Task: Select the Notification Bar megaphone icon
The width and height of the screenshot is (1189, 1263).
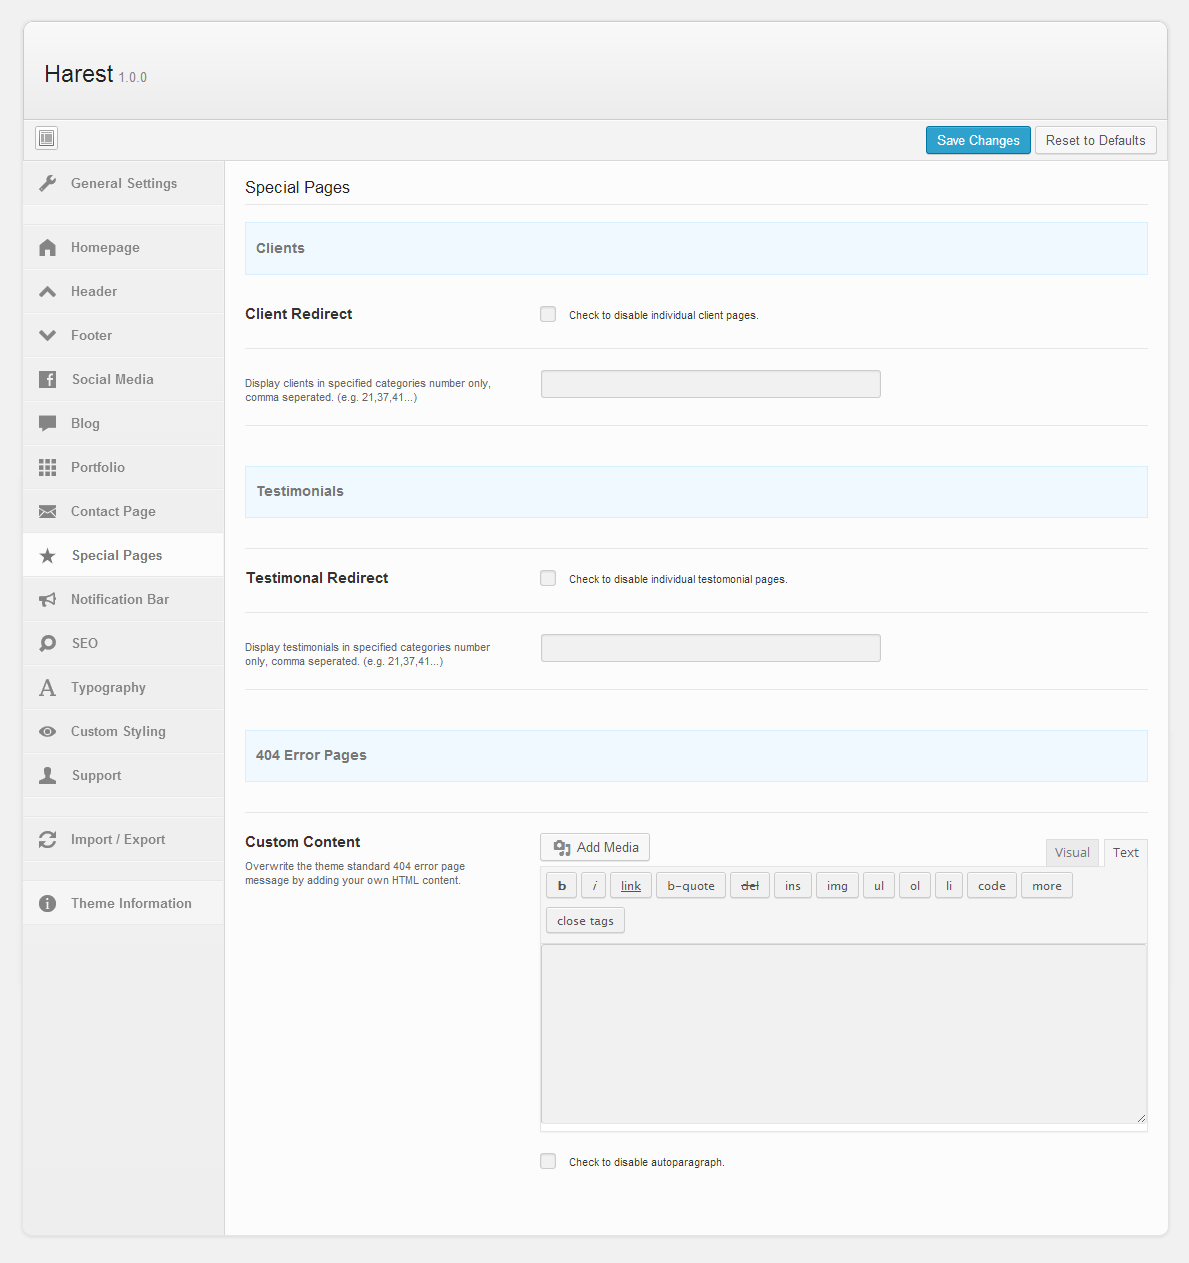Action: (x=47, y=599)
